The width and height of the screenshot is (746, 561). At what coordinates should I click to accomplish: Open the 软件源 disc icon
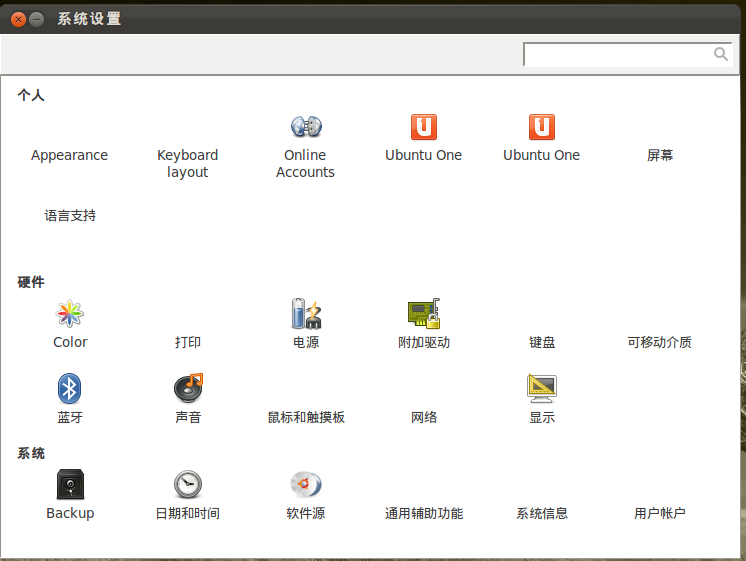[x=306, y=484]
